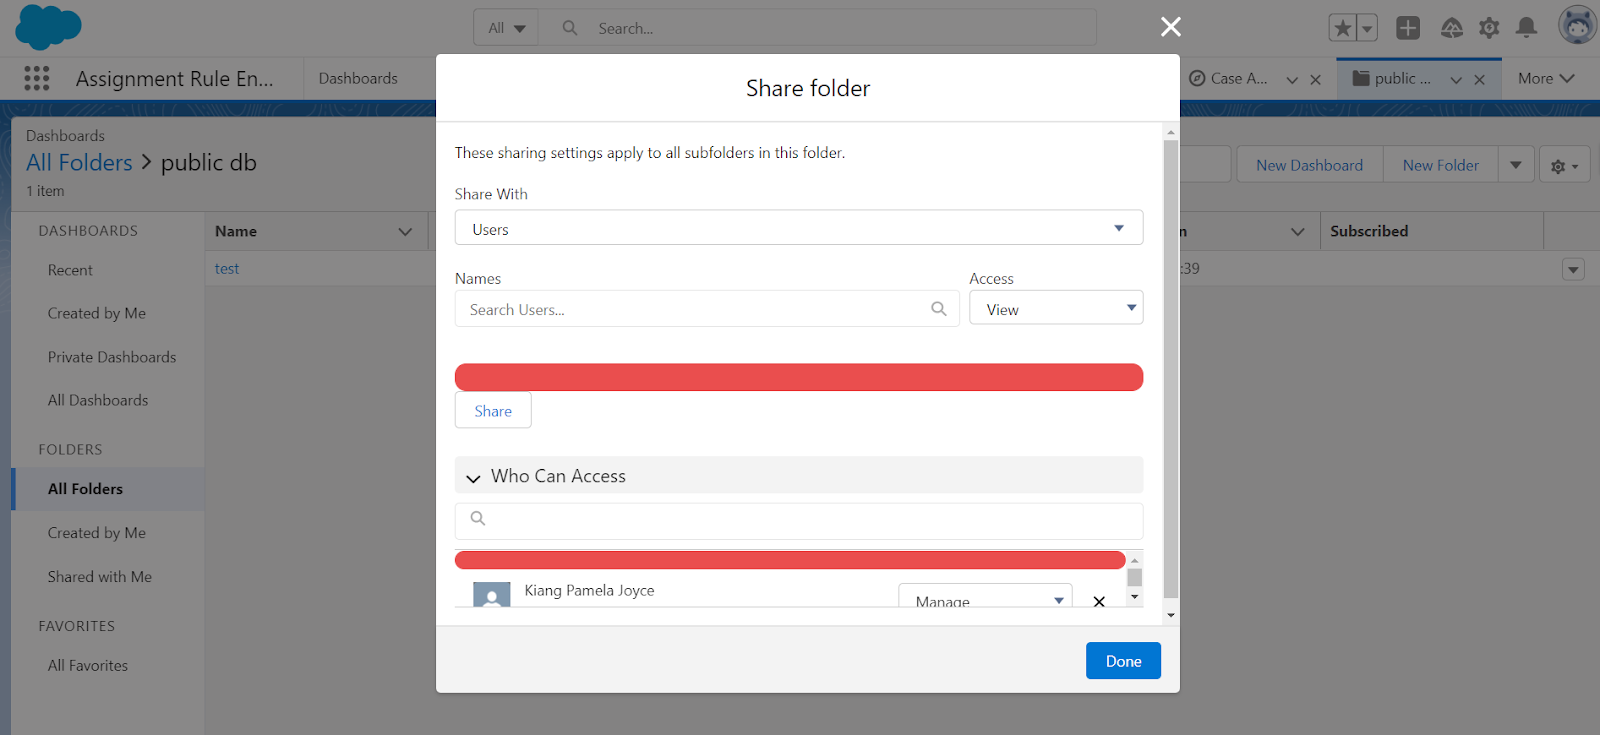The width and height of the screenshot is (1600, 735).
Task: Open Case A... tab dropdown chevron
Action: (1292, 79)
